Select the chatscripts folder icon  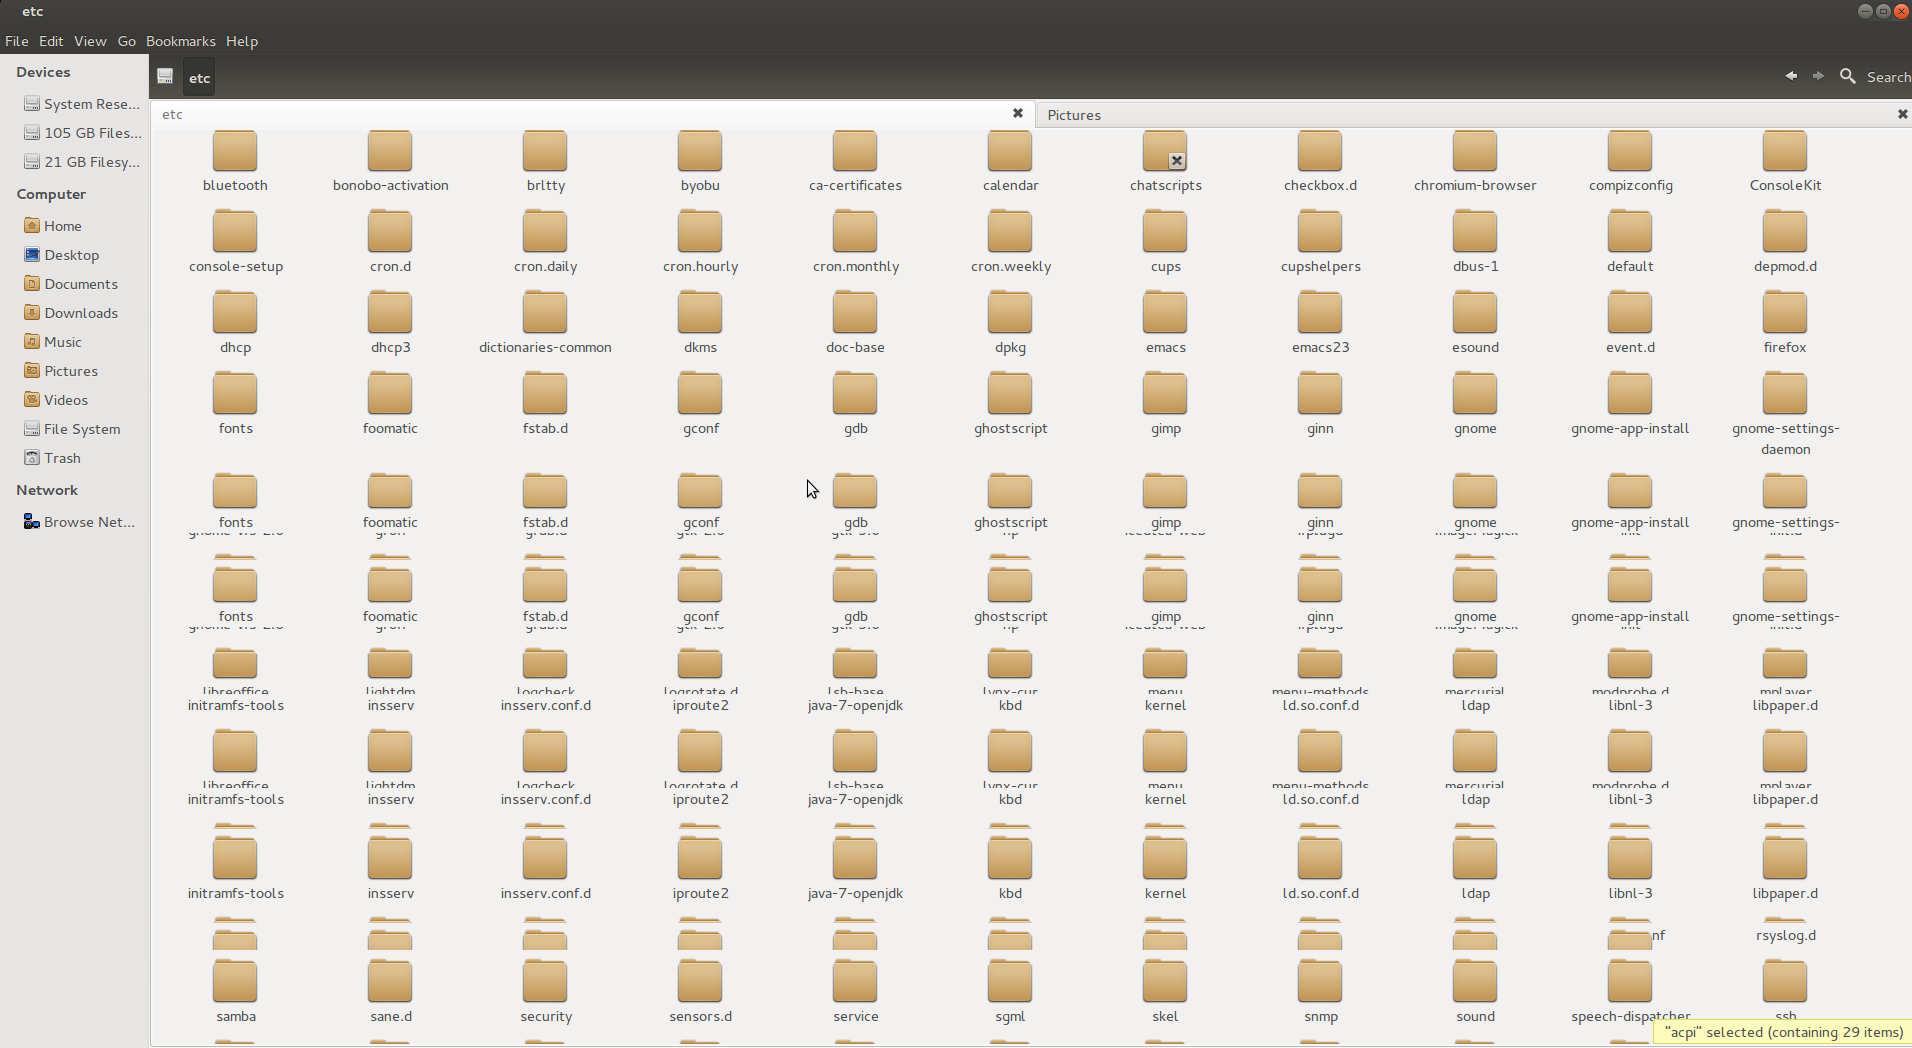click(x=1165, y=152)
